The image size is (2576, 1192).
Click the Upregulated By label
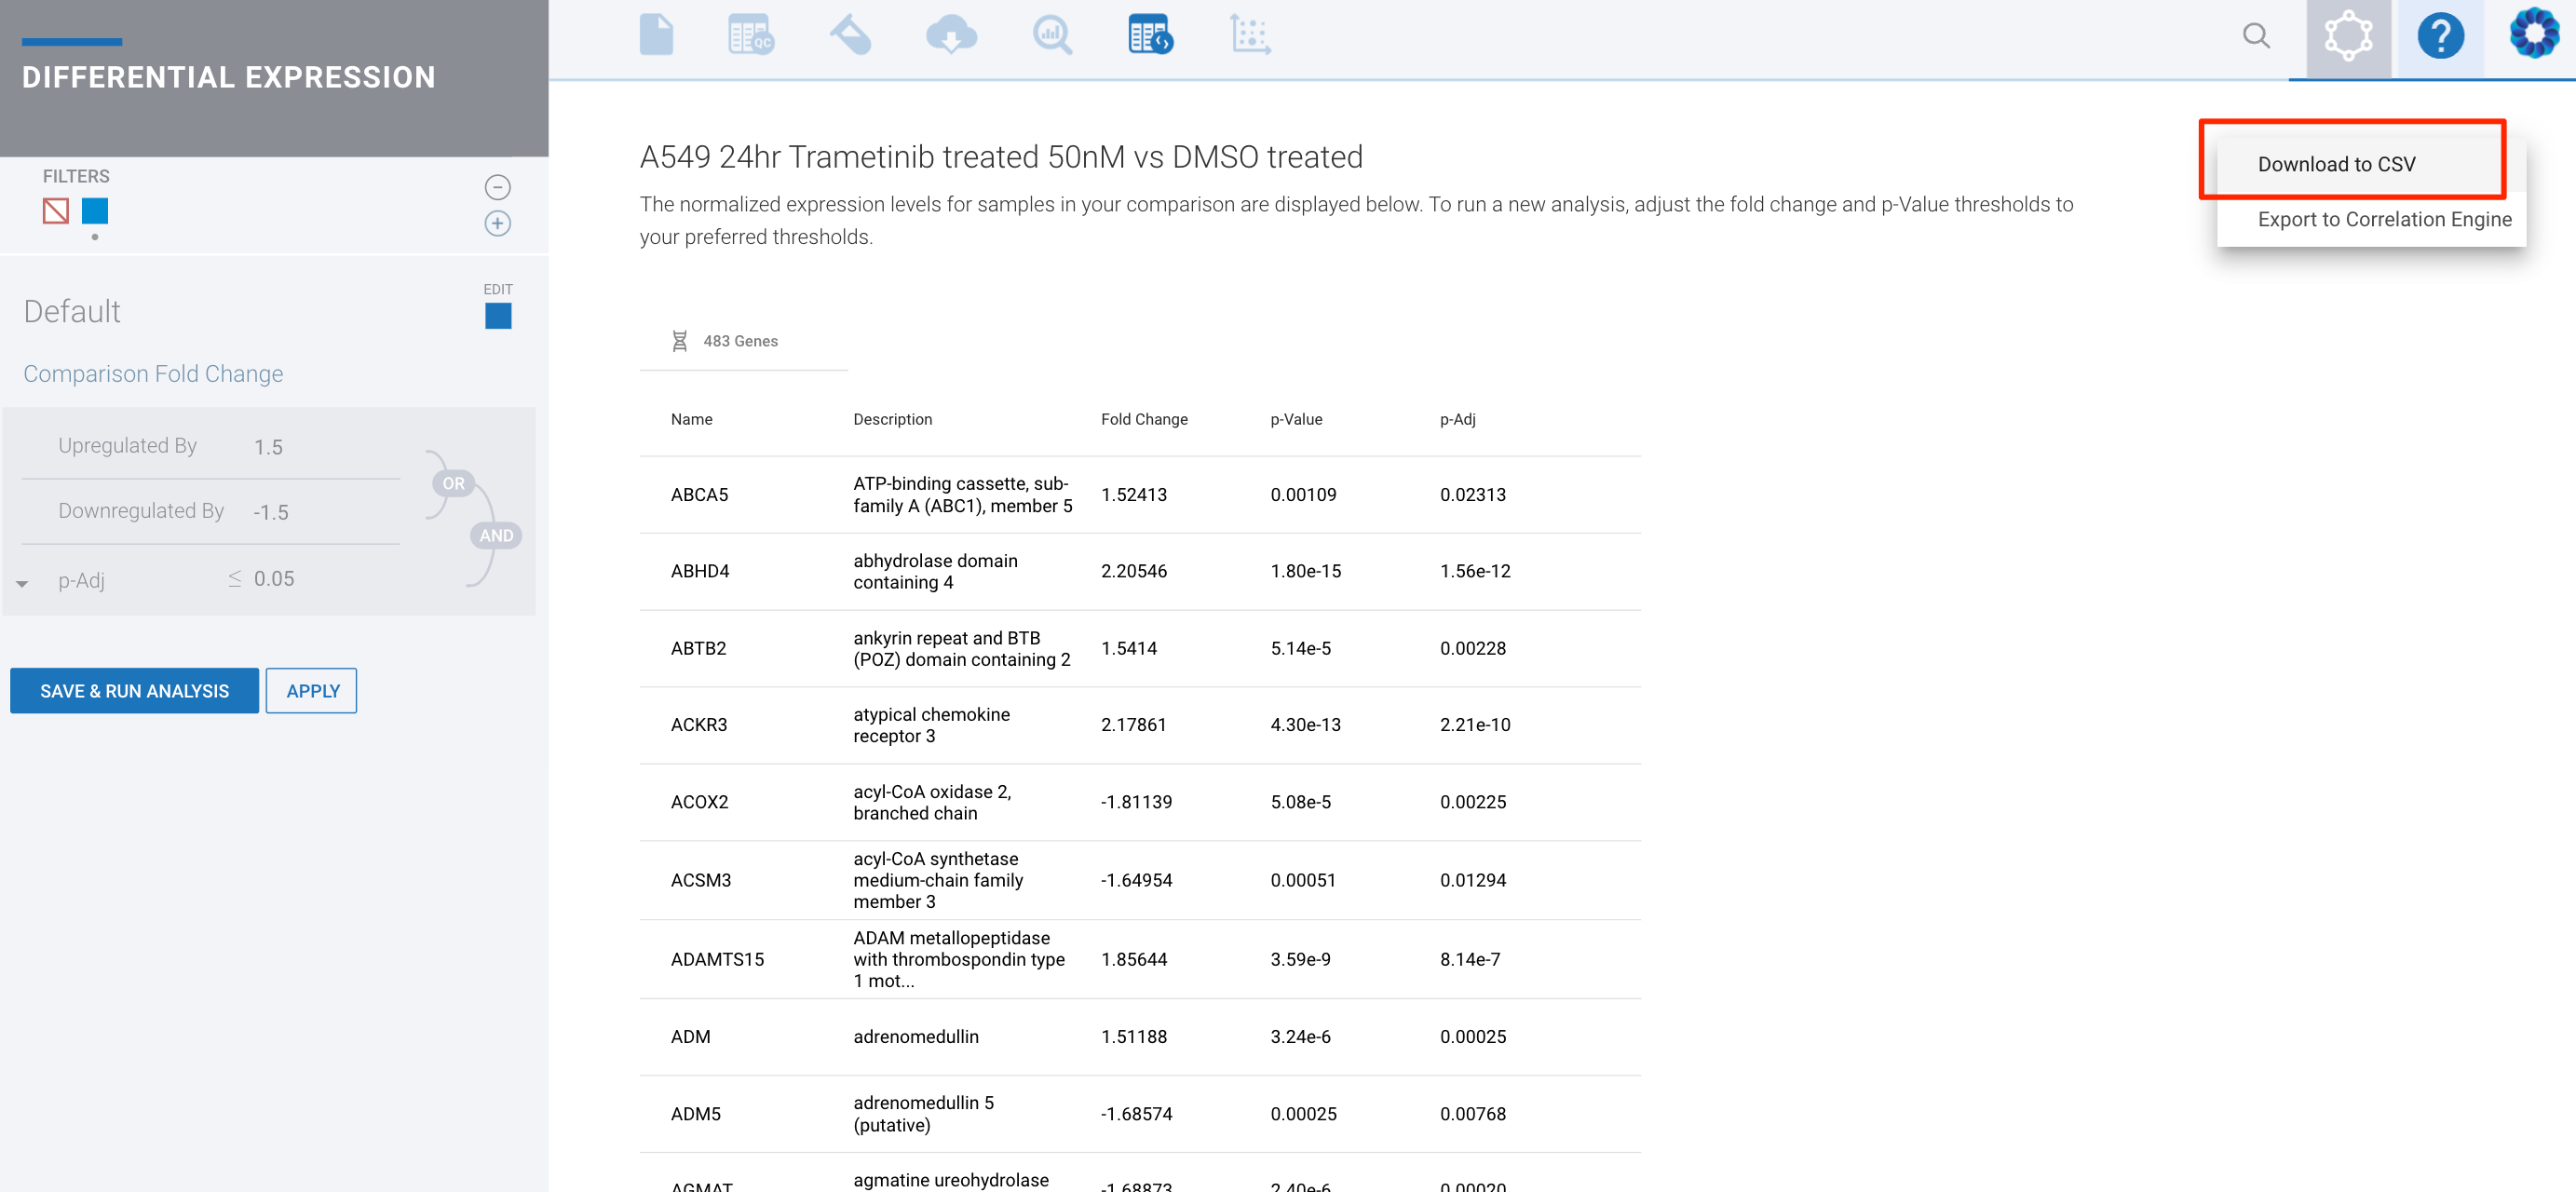point(127,445)
